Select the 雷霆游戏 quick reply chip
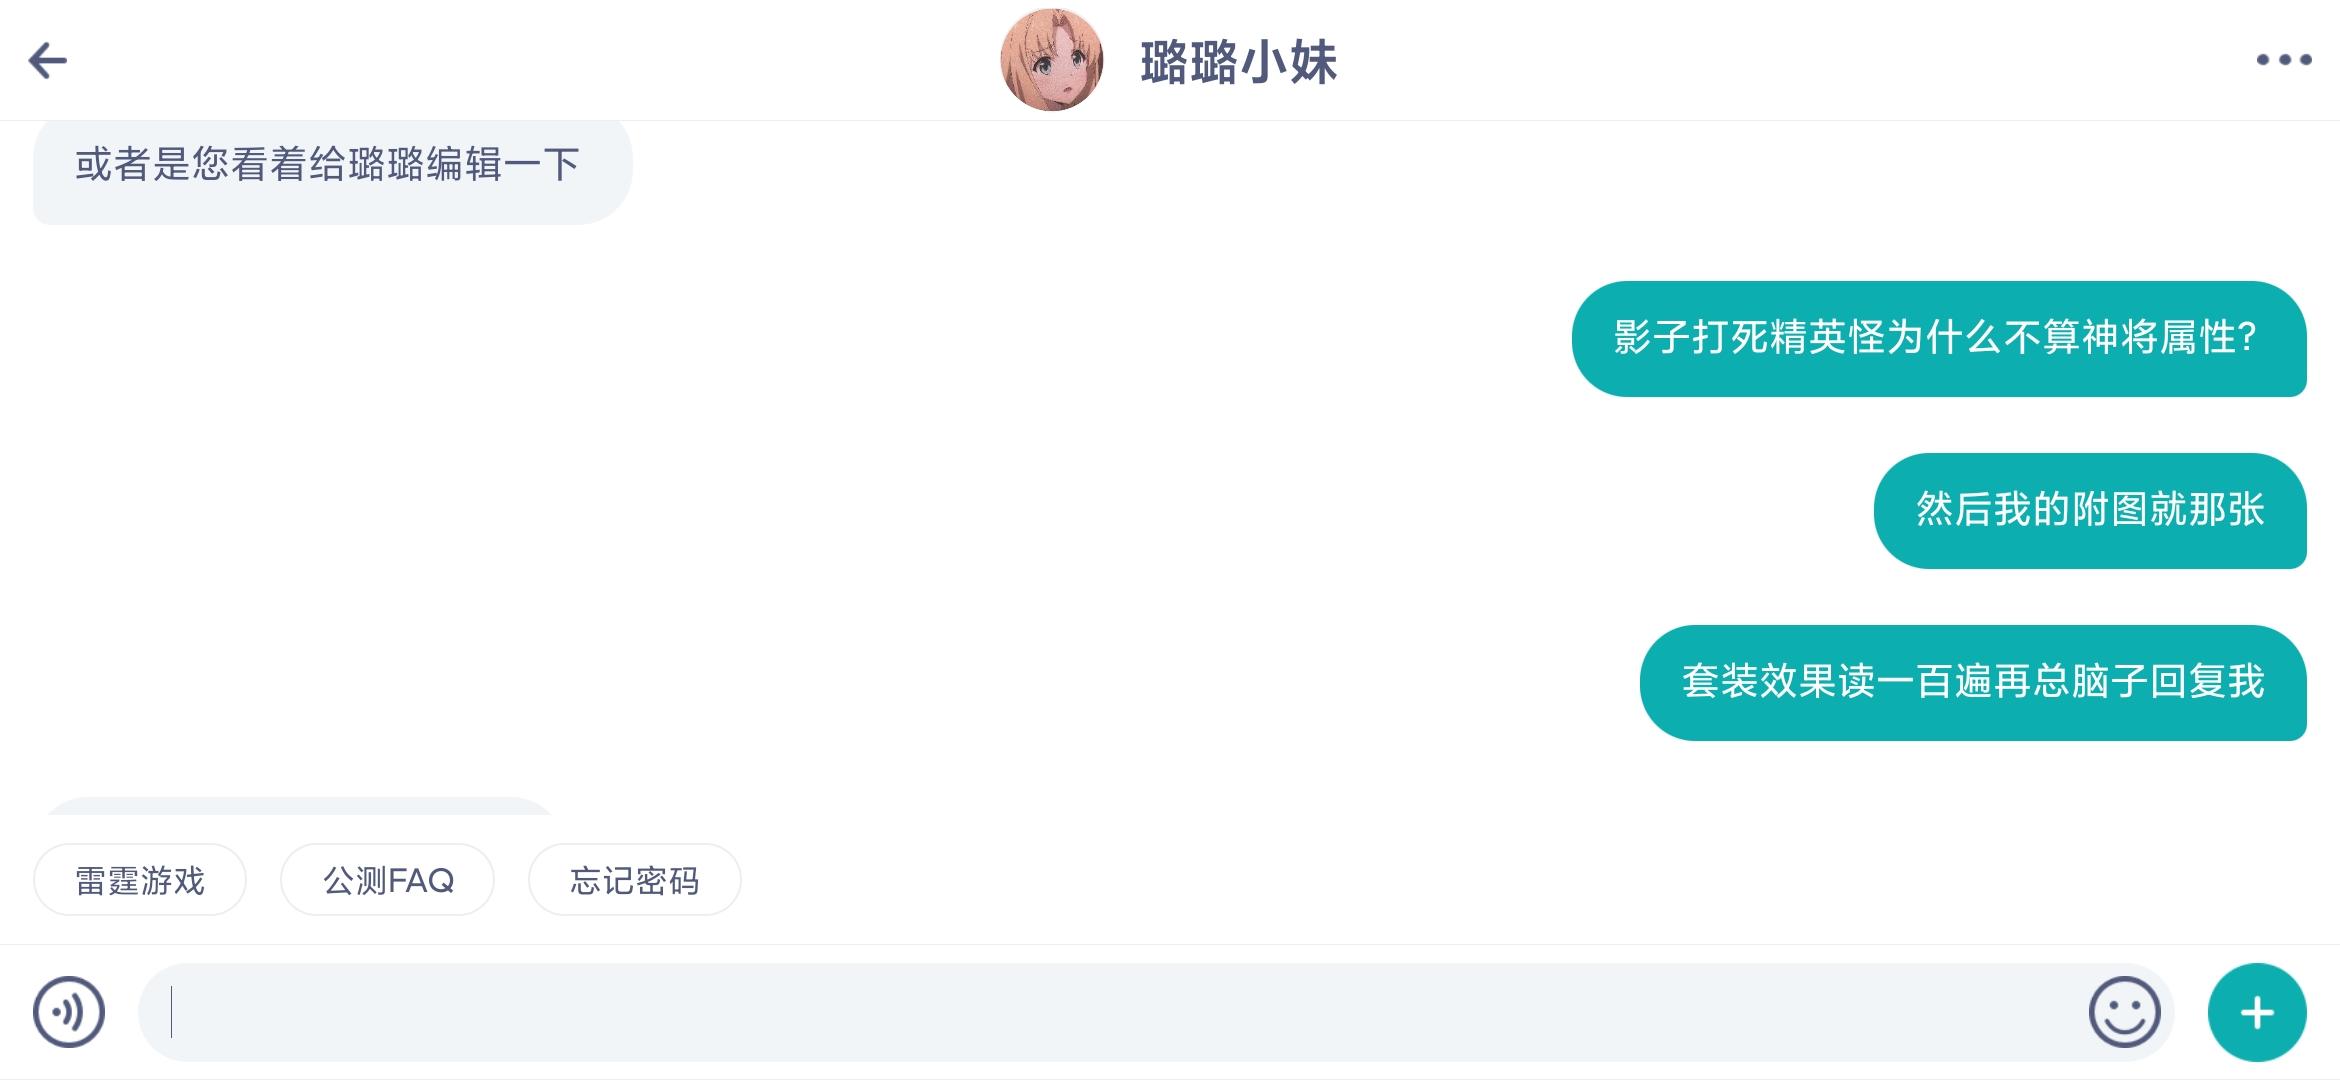The width and height of the screenshot is (2340, 1080). (140, 880)
